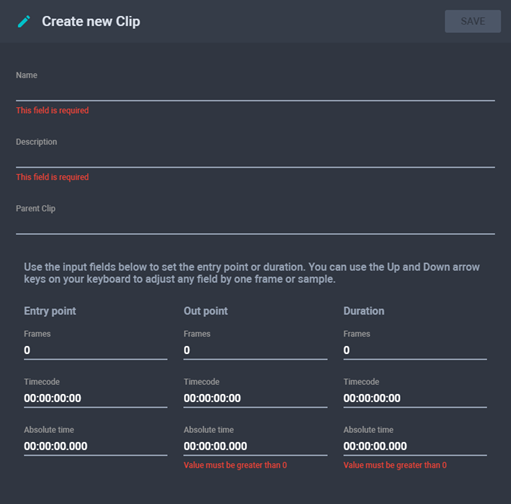This screenshot has height=504, width=511.
Task: Click the Create new Clip title
Action: (x=91, y=22)
